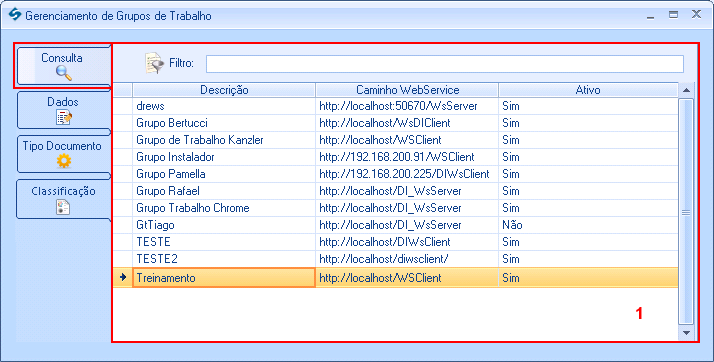
Task: Click the document icon under Classificação
Action: click(63, 207)
